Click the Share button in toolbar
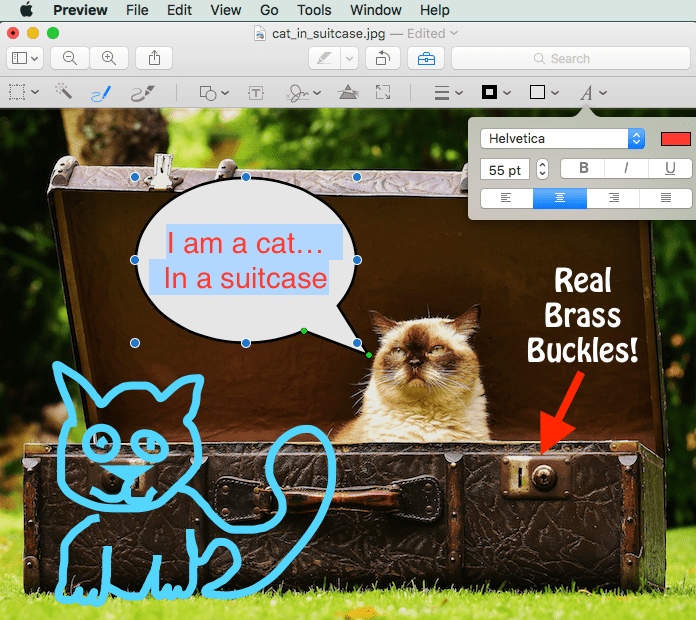This screenshot has height=620, width=696. tap(155, 58)
